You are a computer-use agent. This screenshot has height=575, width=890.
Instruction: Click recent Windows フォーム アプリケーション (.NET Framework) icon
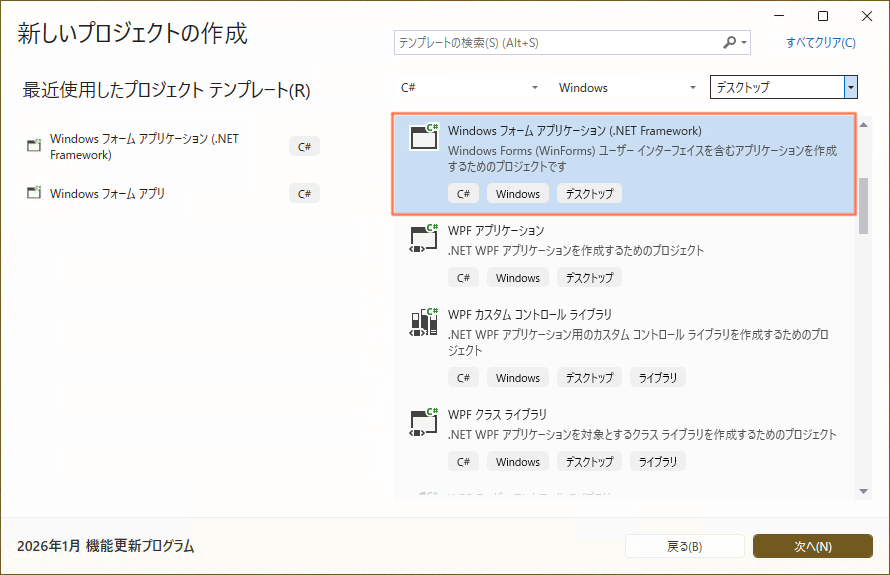(x=34, y=145)
